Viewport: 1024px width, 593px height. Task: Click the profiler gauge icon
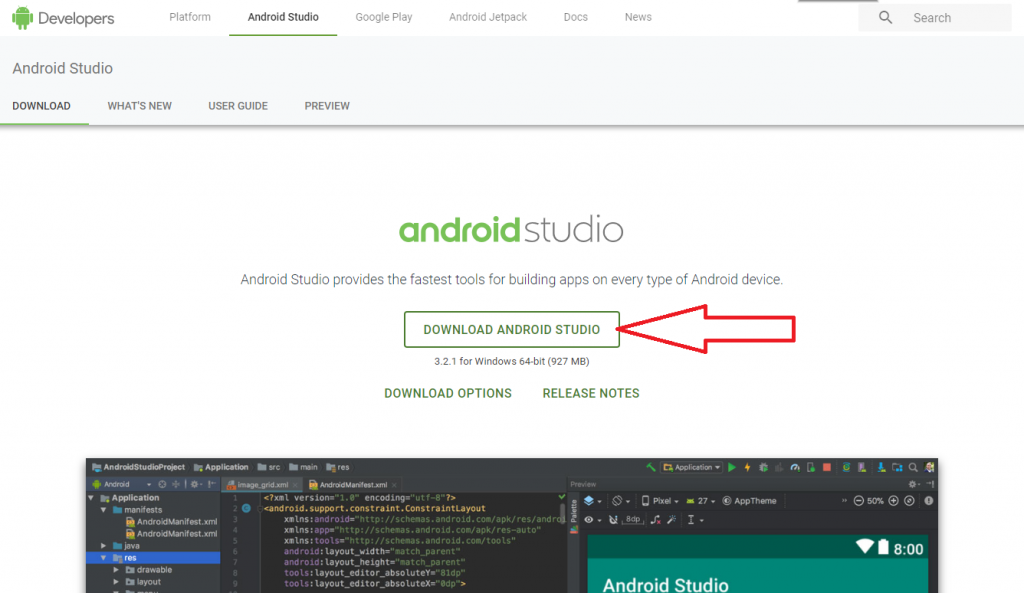795,467
